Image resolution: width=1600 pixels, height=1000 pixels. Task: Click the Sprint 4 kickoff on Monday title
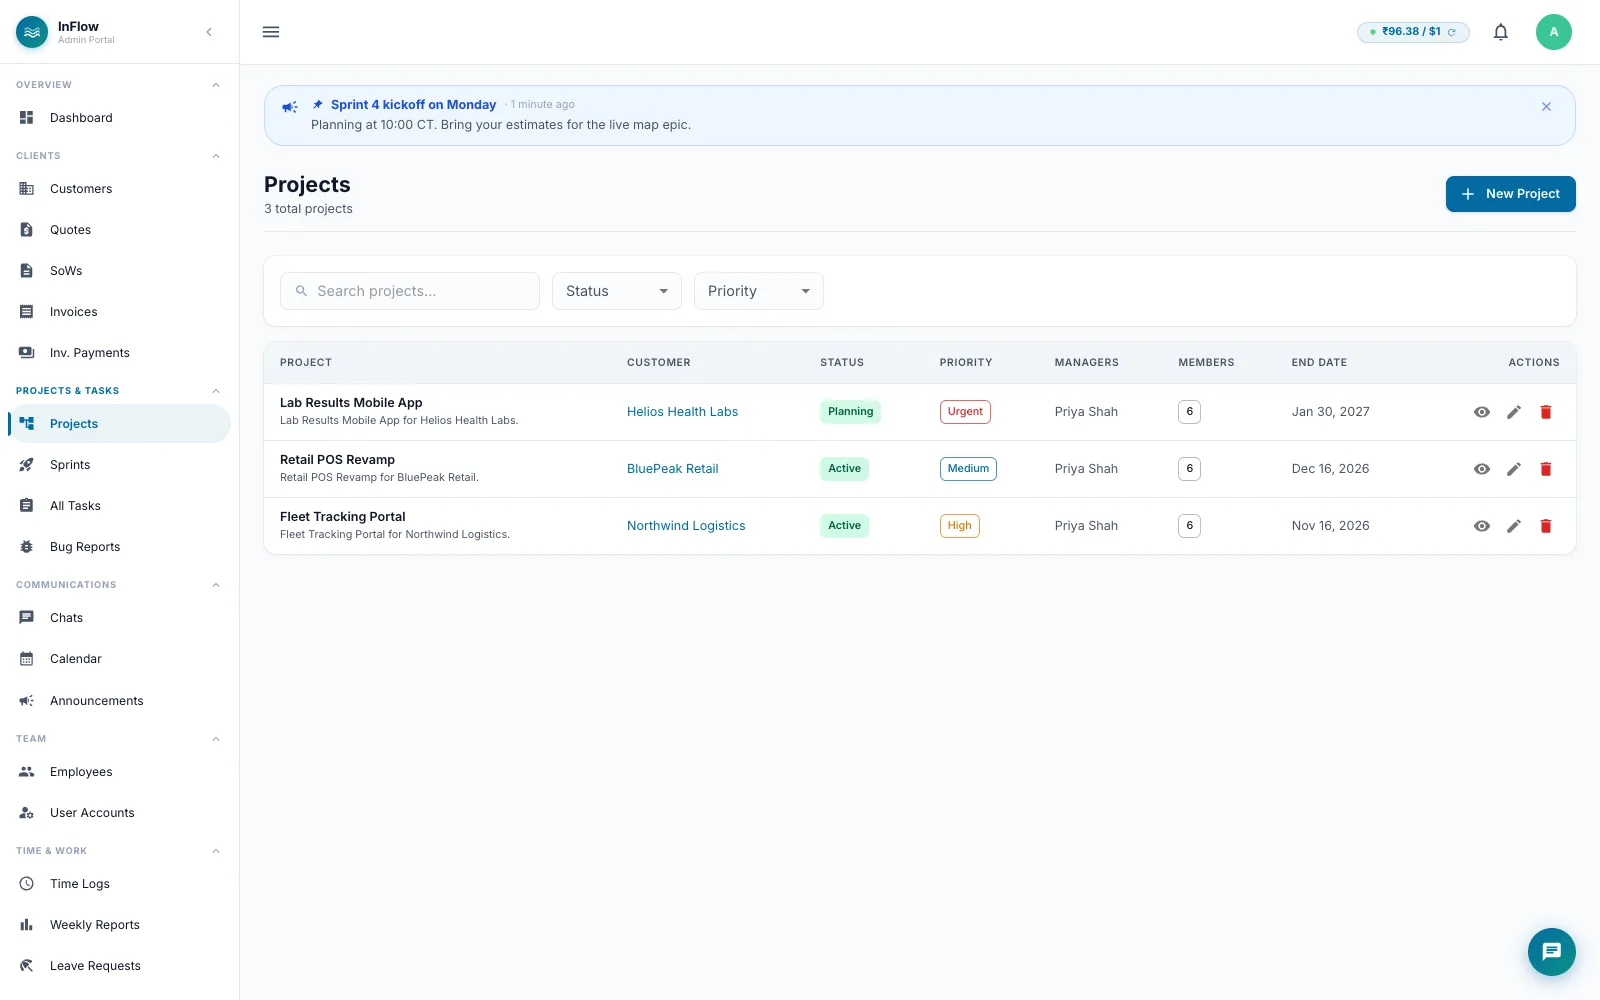(x=413, y=105)
